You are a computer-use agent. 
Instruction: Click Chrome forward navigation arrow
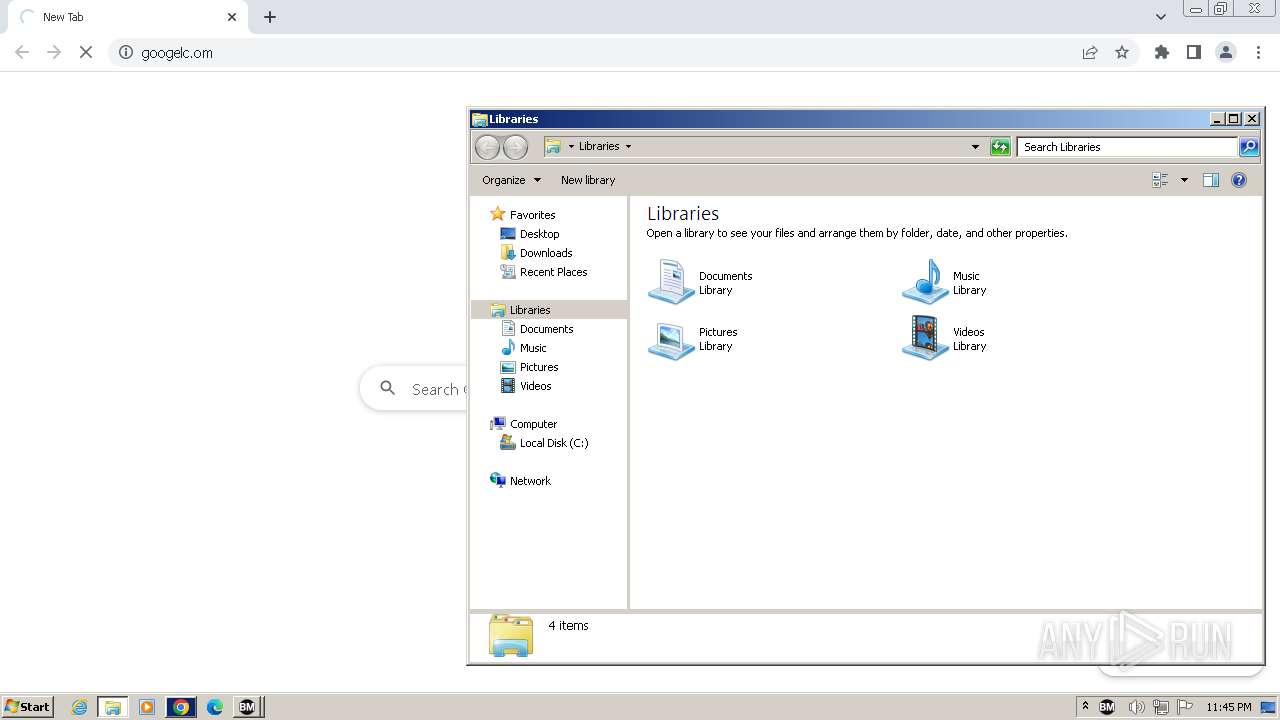point(54,53)
